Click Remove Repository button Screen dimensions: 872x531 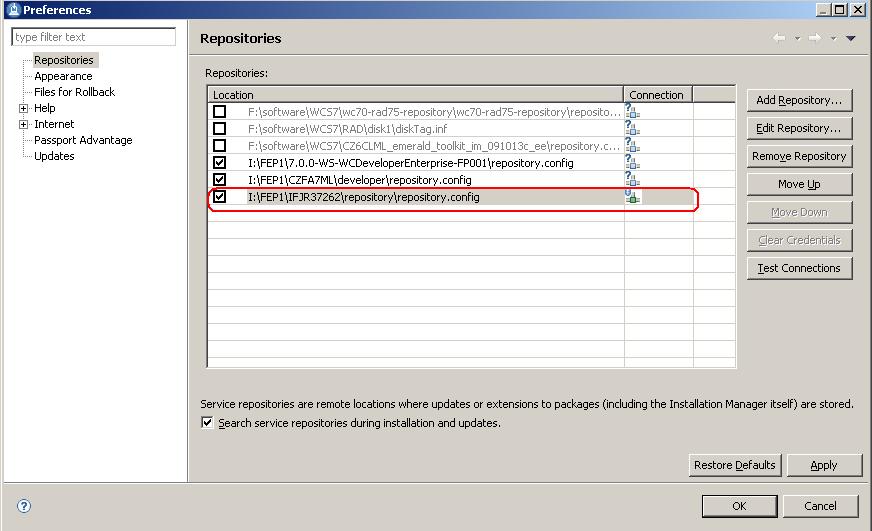point(799,156)
